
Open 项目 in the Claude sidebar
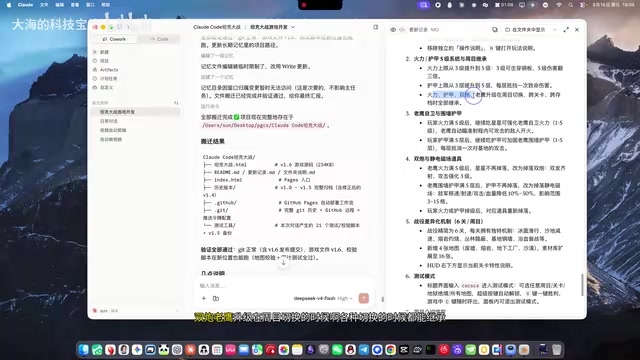(x=104, y=61)
